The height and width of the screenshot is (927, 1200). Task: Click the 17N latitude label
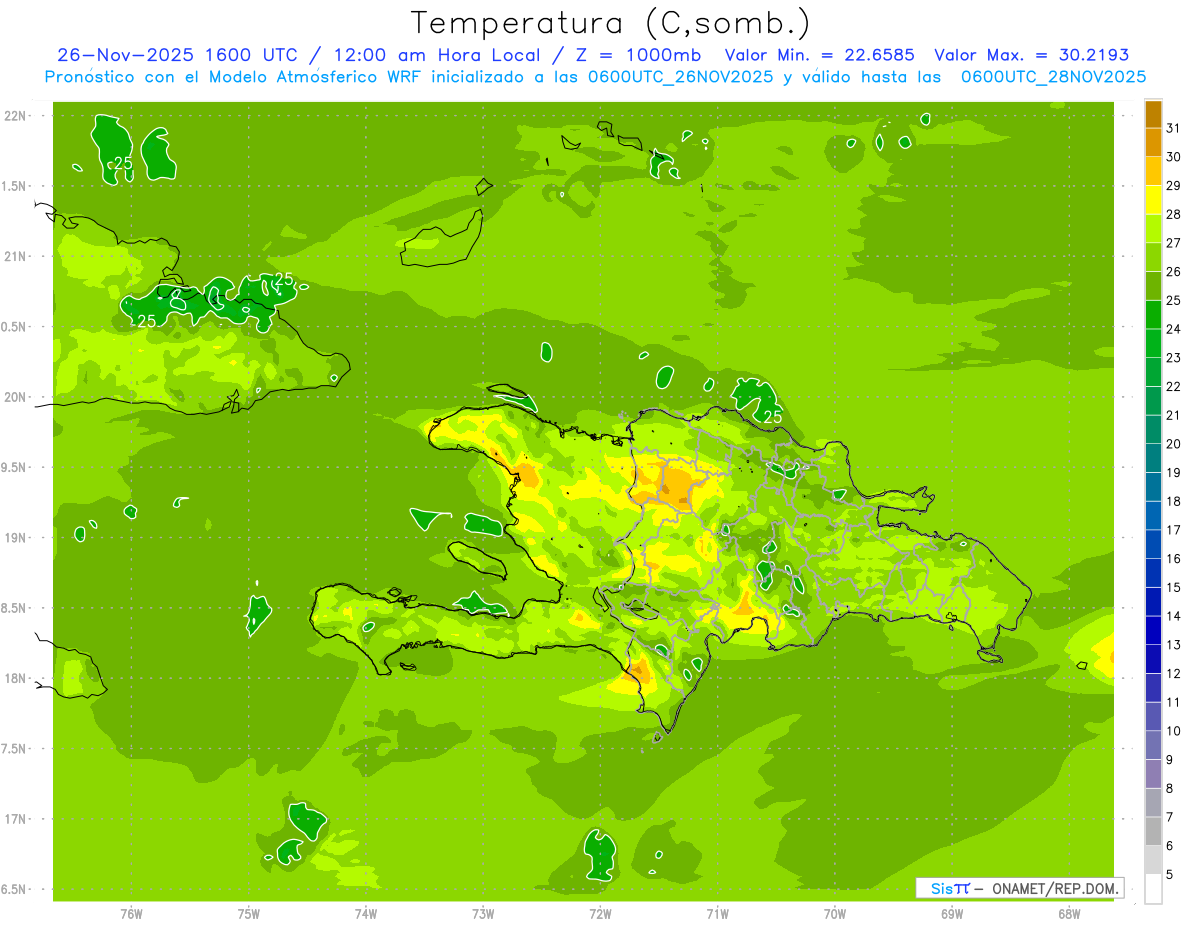tap(15, 819)
